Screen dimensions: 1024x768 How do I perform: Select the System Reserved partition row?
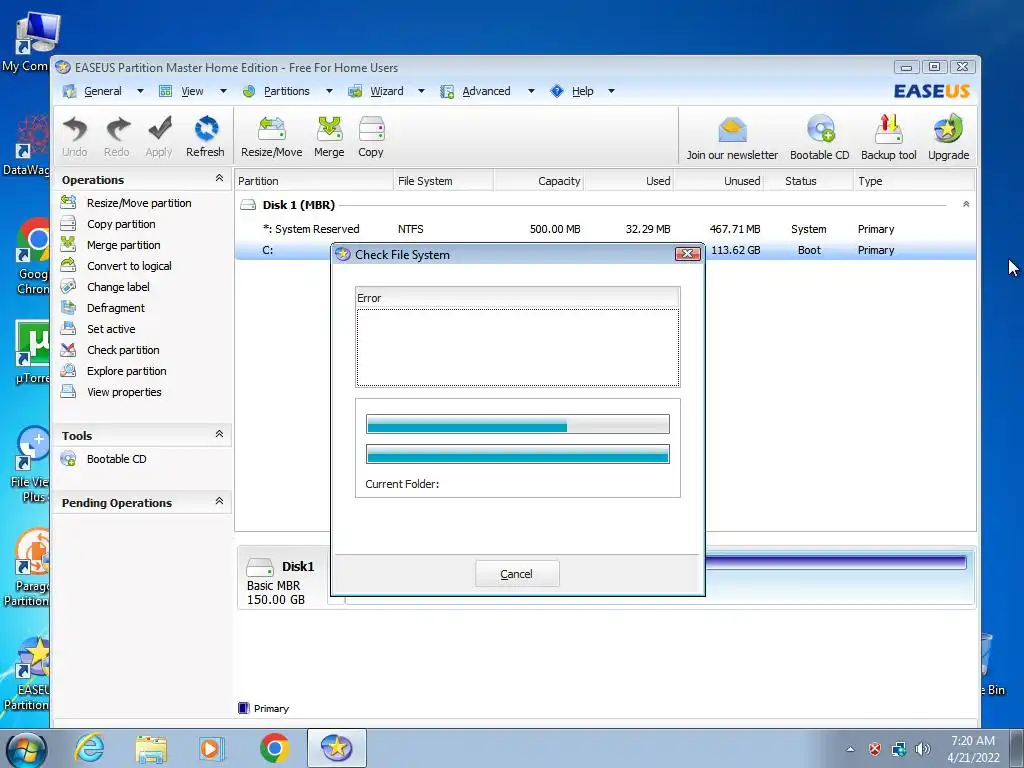605,229
